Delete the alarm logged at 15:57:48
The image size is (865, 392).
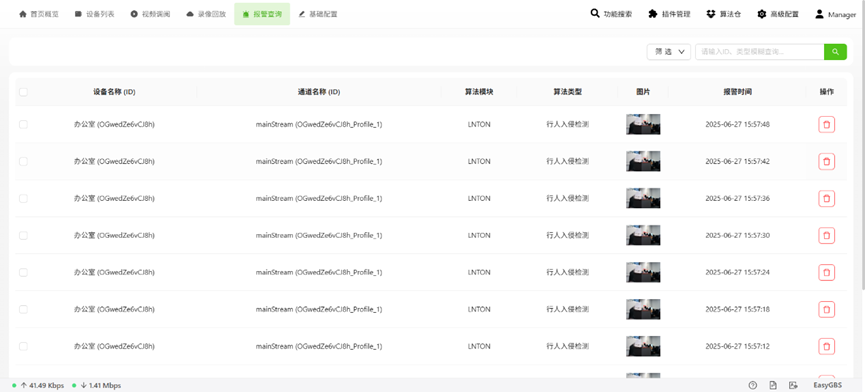[x=826, y=125]
